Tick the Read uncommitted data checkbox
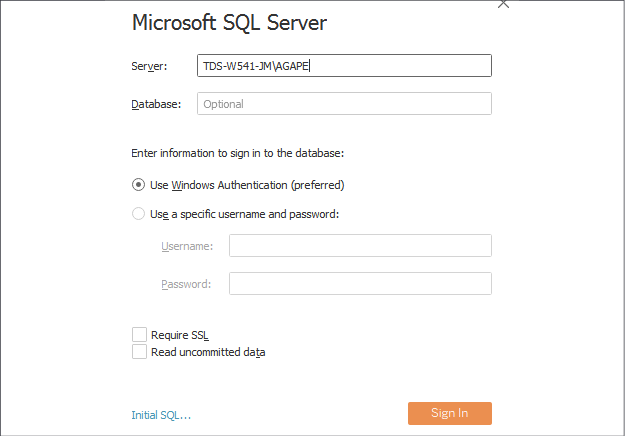 pyautogui.click(x=140, y=352)
